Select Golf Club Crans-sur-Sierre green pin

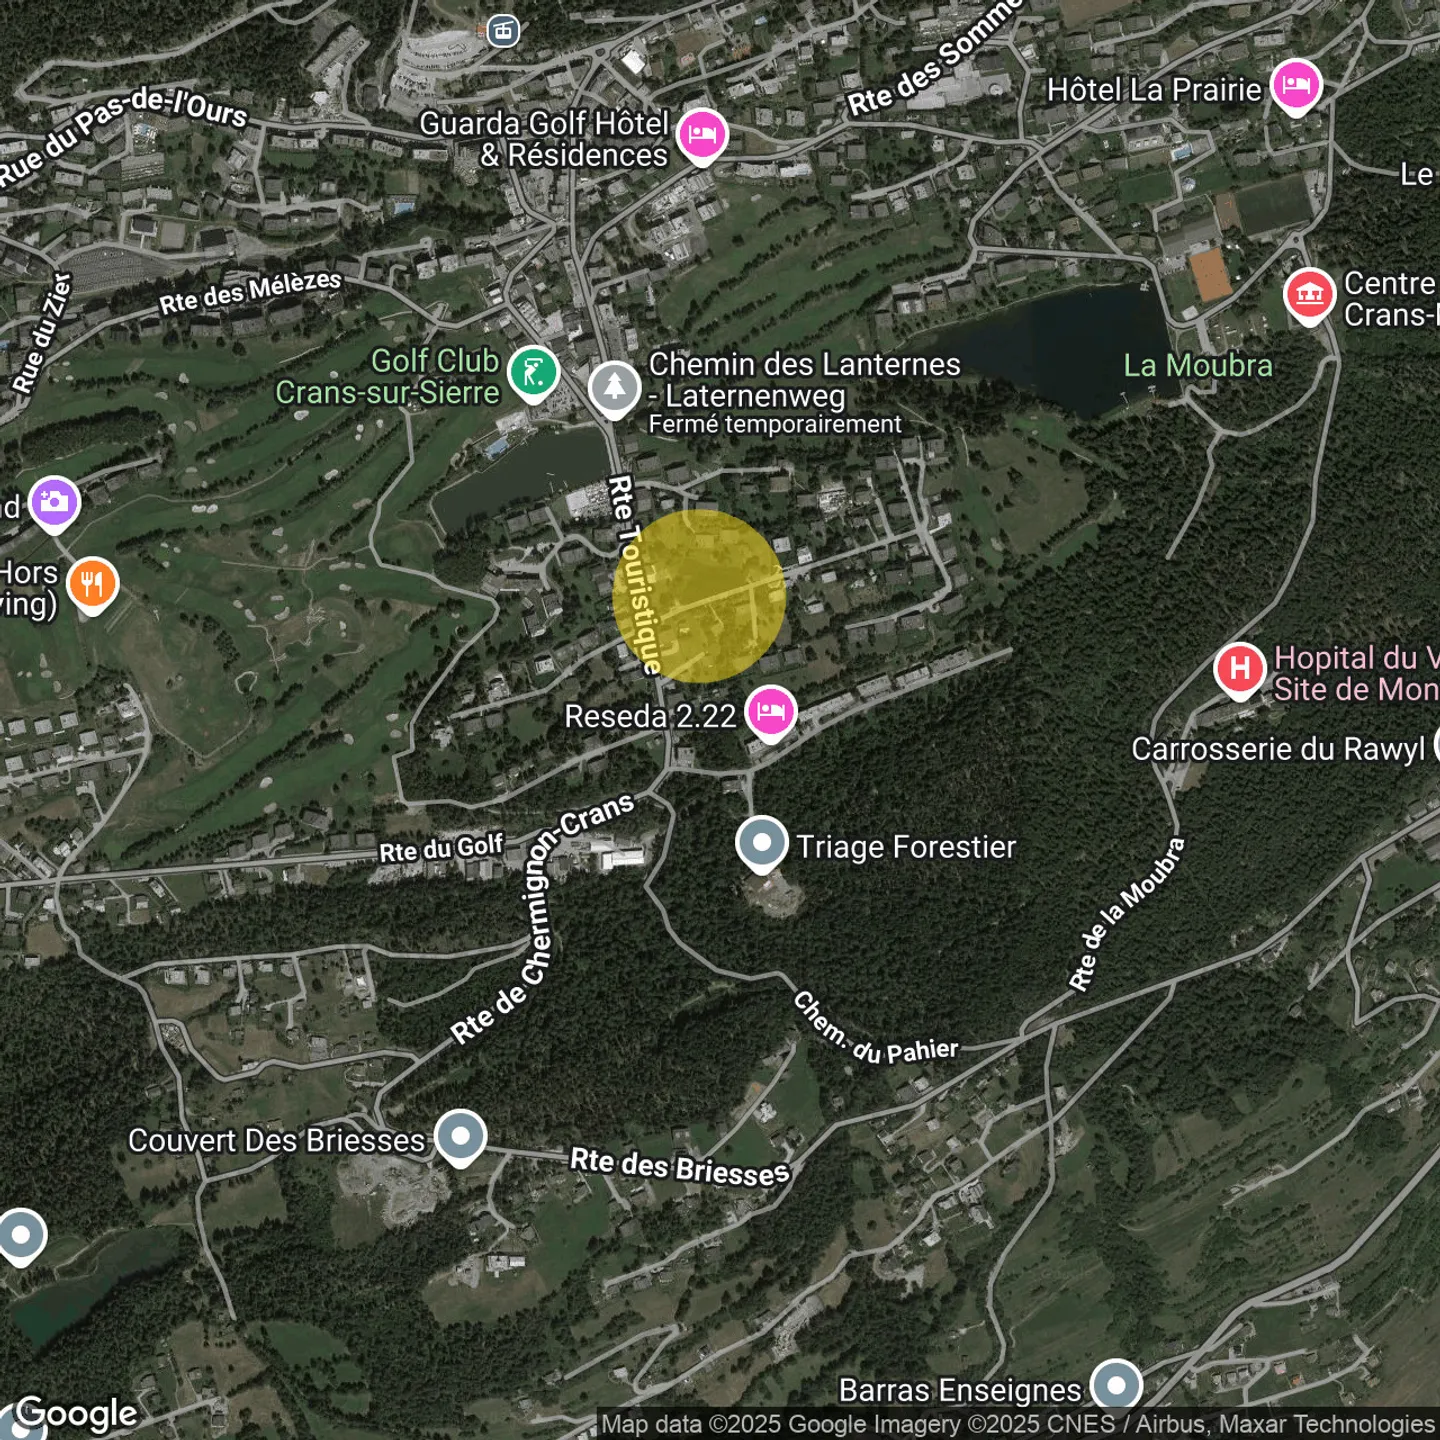533,373
